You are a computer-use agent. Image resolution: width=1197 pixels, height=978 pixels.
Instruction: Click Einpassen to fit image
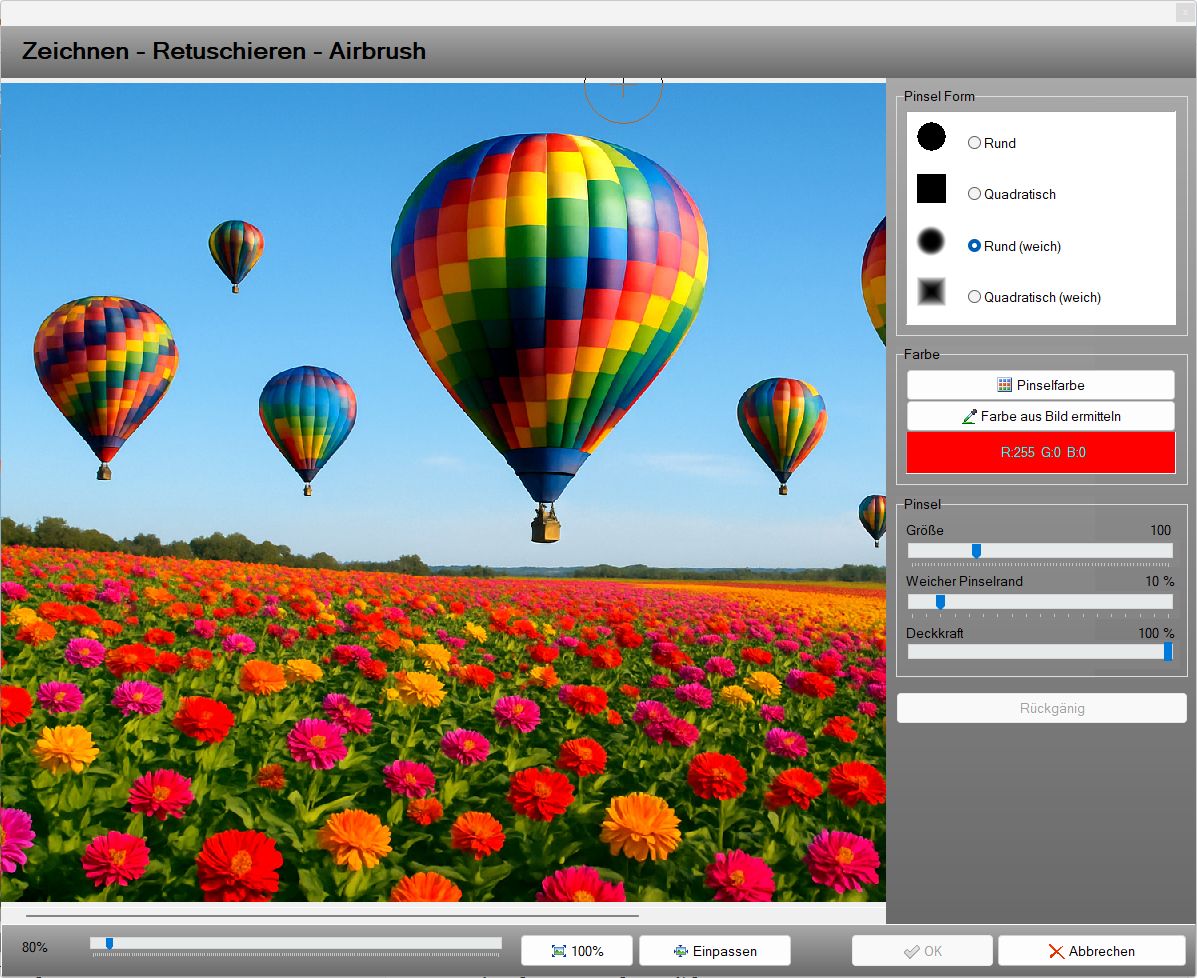pos(714,951)
